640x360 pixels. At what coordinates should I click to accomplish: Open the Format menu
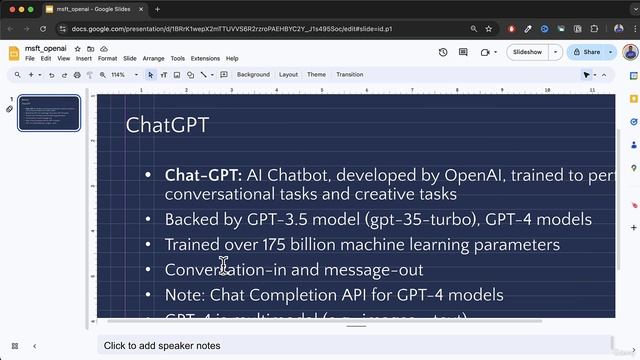107,58
